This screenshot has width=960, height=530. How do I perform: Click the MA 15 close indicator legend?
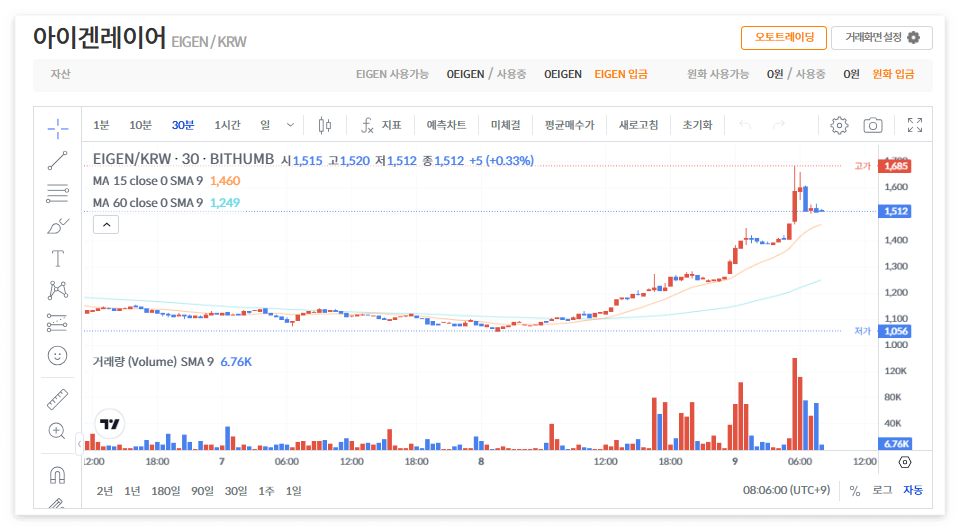148,181
